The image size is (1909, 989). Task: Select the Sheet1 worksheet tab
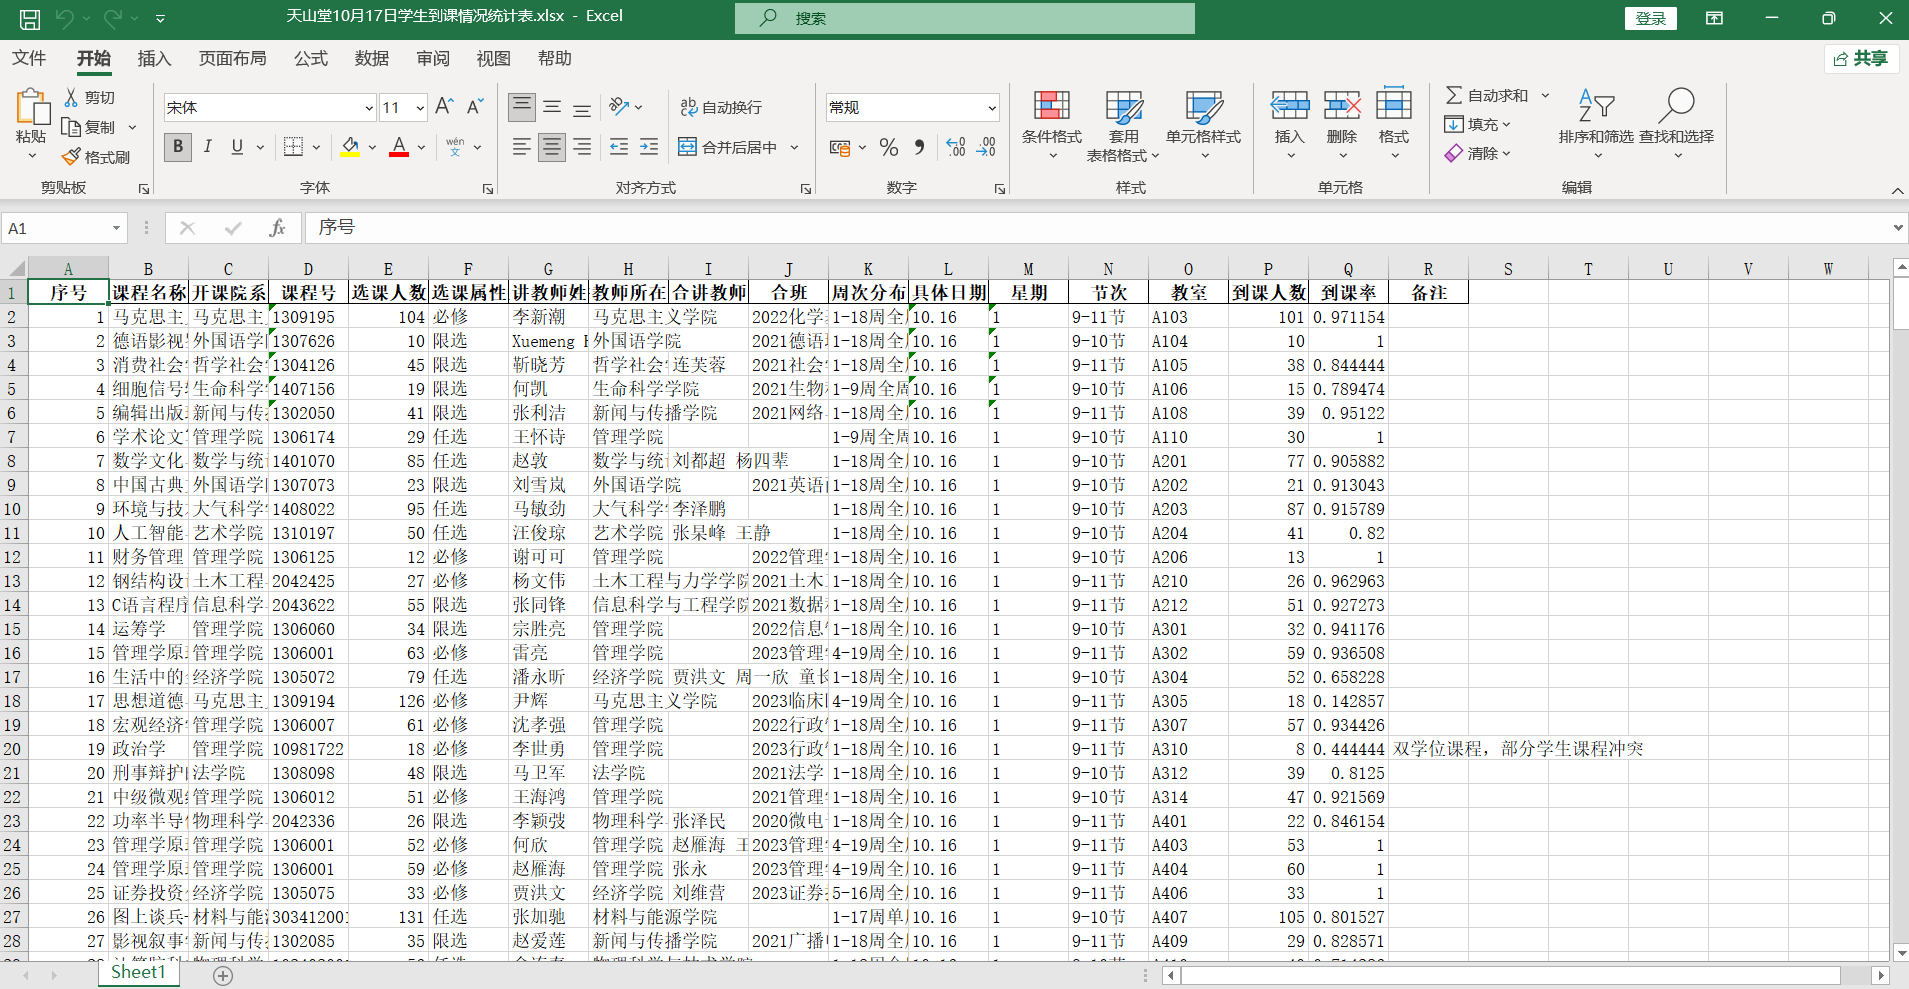(x=138, y=972)
